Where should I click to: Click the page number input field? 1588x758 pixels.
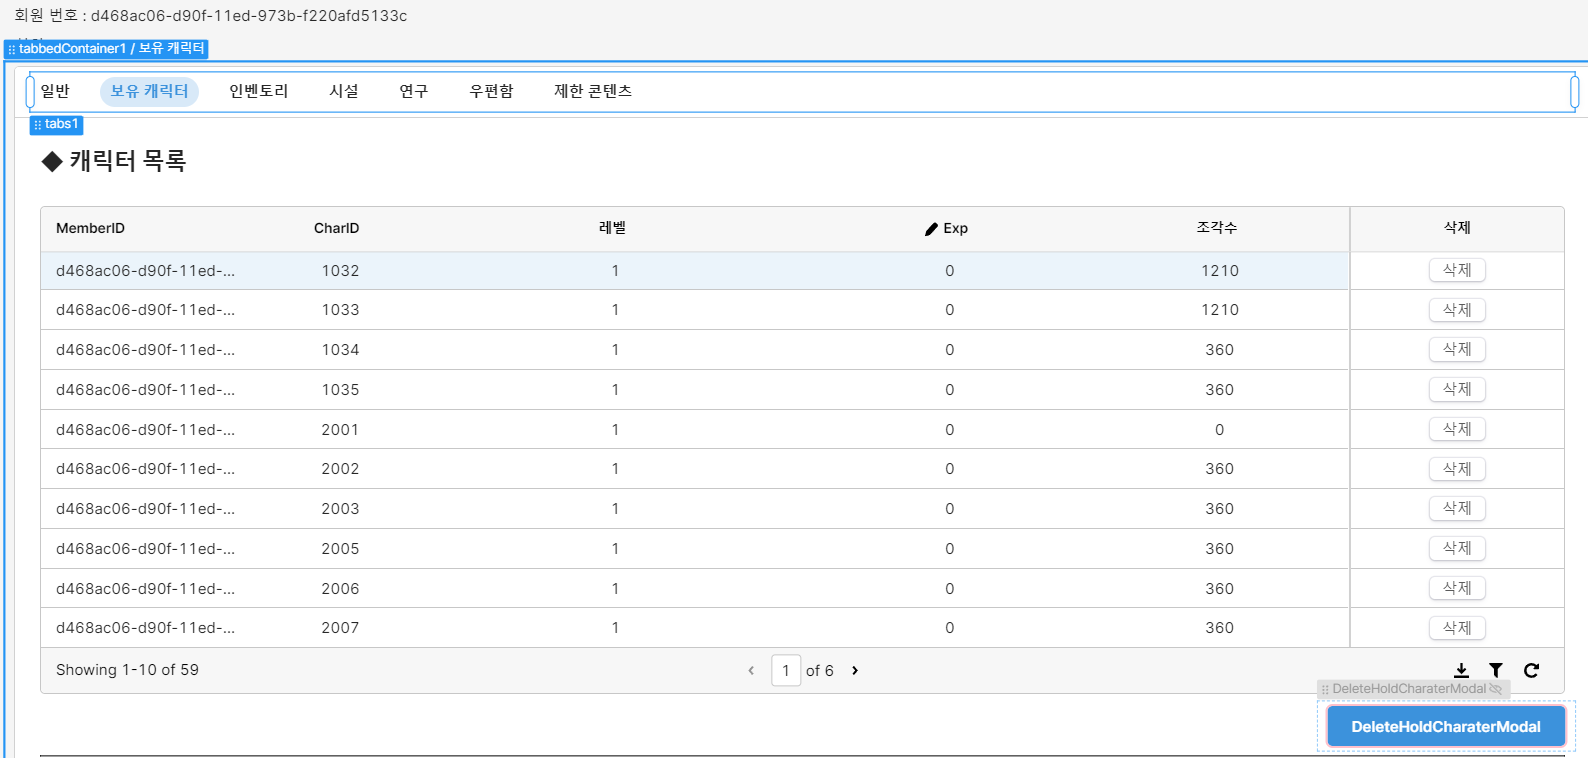786,670
